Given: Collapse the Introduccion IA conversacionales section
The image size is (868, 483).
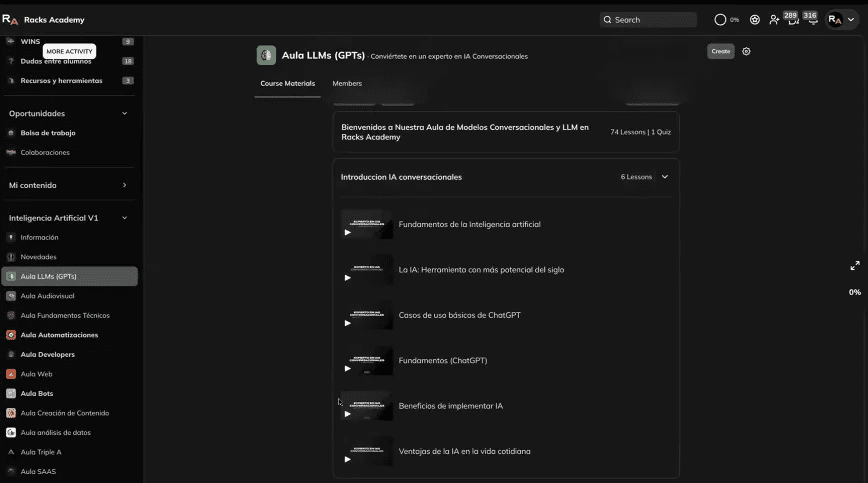Looking at the screenshot, I should [664, 177].
